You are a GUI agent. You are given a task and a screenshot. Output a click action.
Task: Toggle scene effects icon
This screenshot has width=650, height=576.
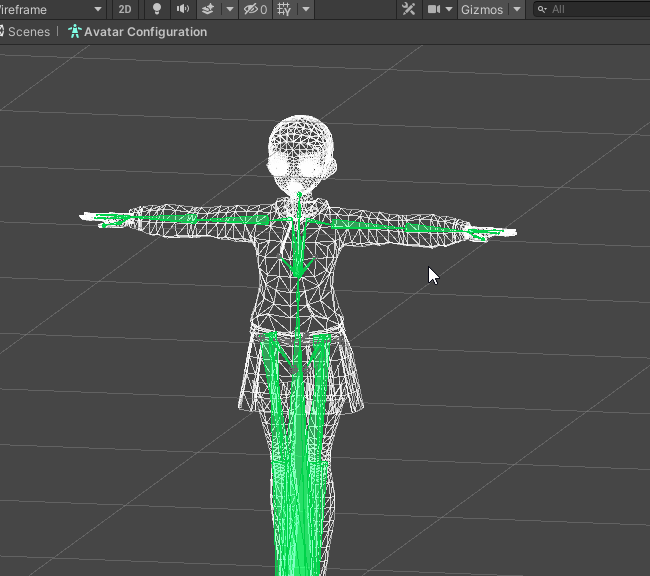[x=208, y=9]
